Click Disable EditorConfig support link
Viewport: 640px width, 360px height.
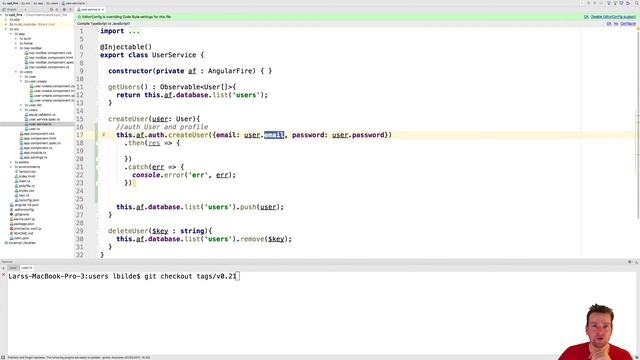pos(613,17)
